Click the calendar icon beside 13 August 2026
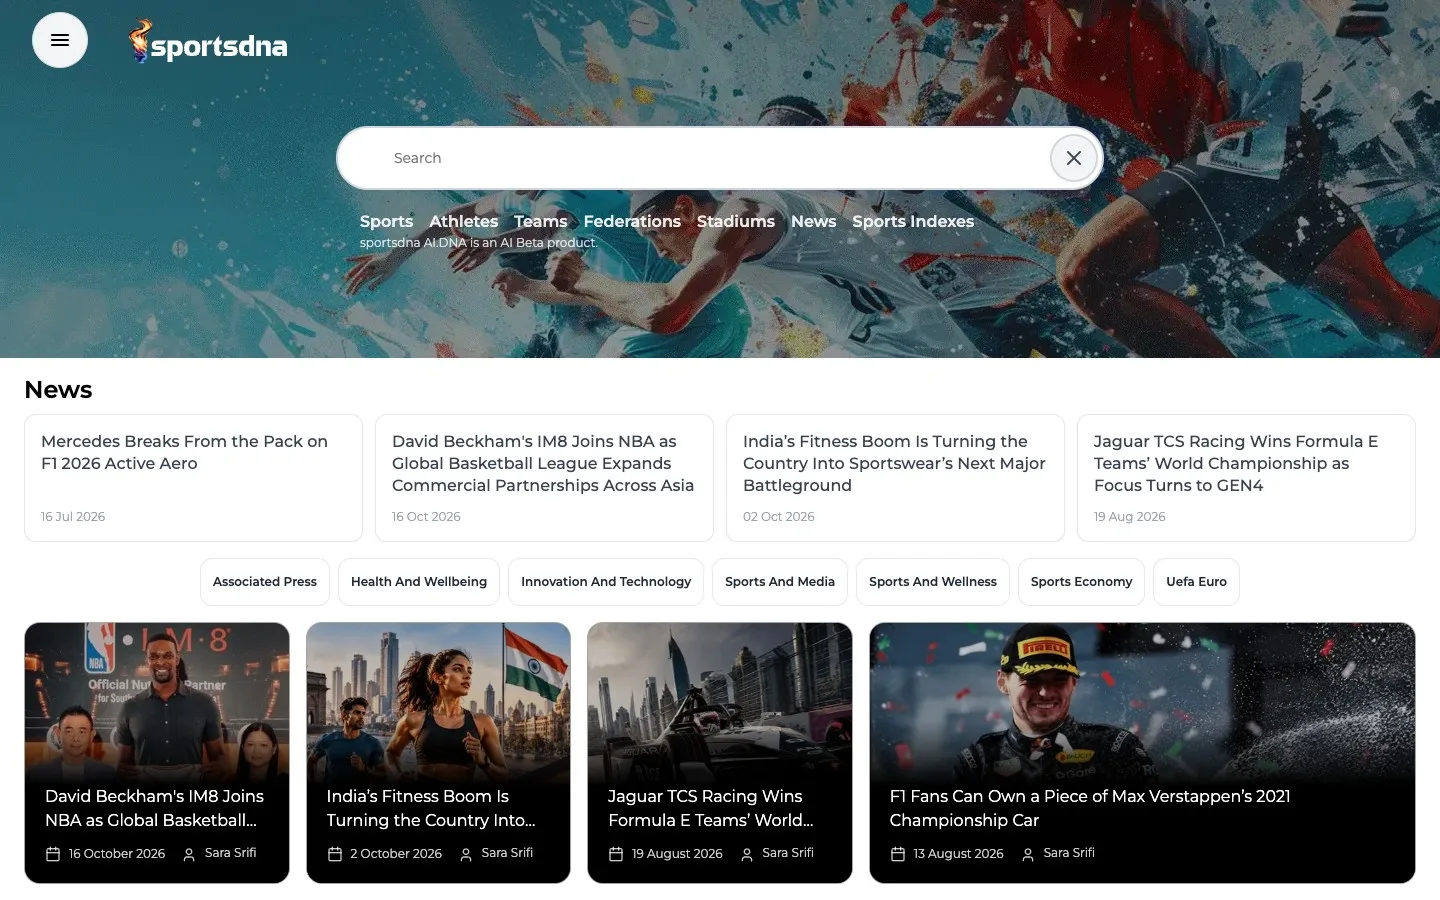 [898, 854]
